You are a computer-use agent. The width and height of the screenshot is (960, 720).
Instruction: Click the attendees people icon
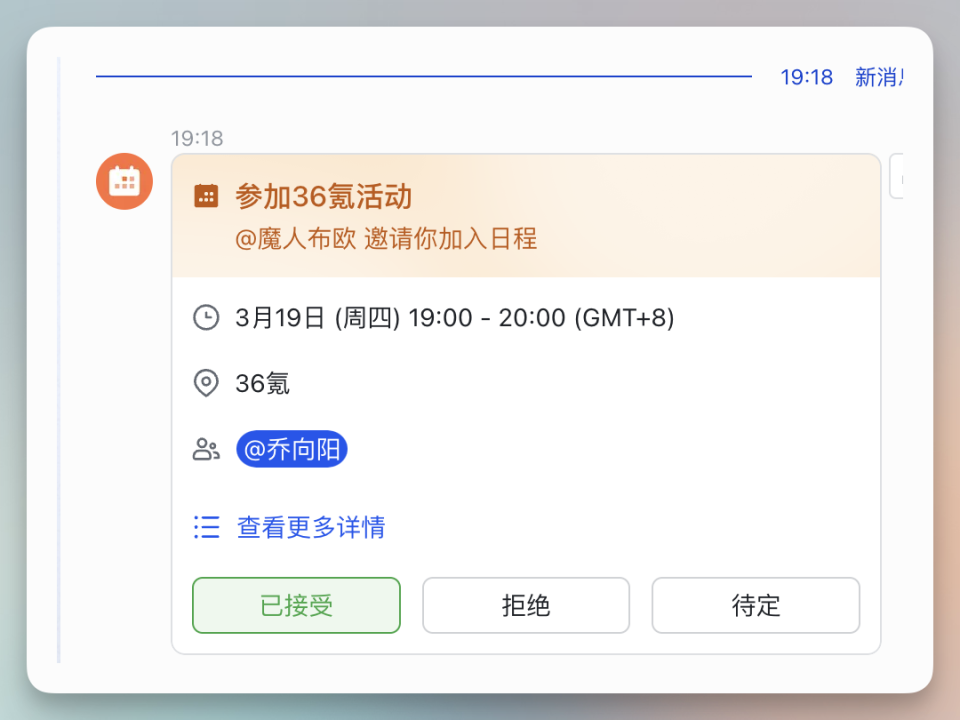206,449
